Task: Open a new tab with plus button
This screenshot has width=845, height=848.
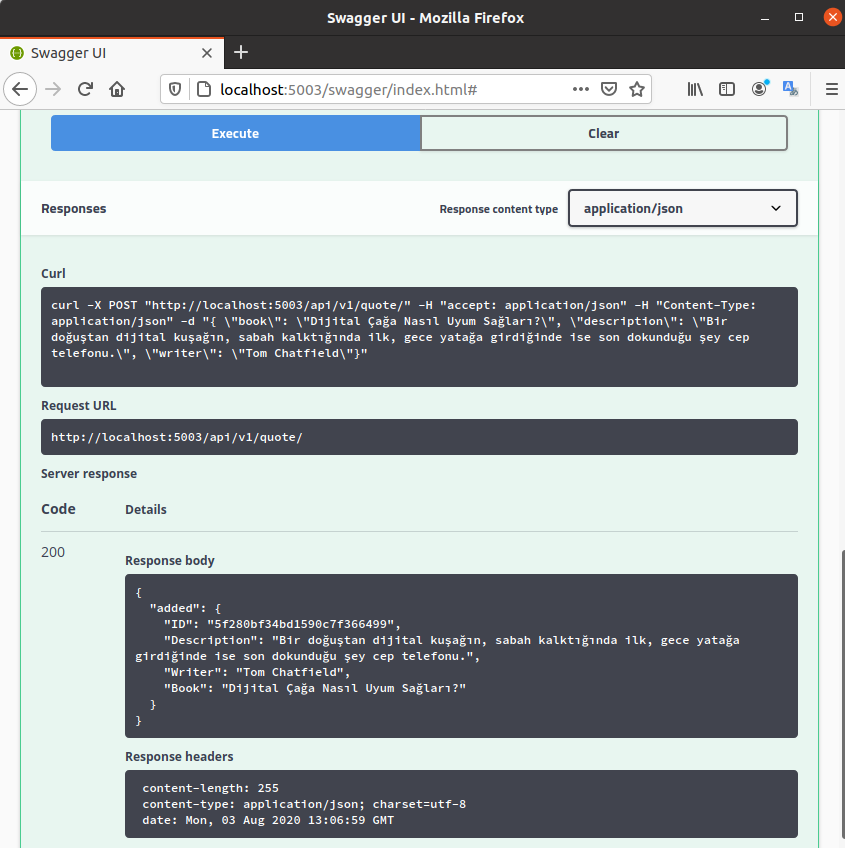Action: 241,53
